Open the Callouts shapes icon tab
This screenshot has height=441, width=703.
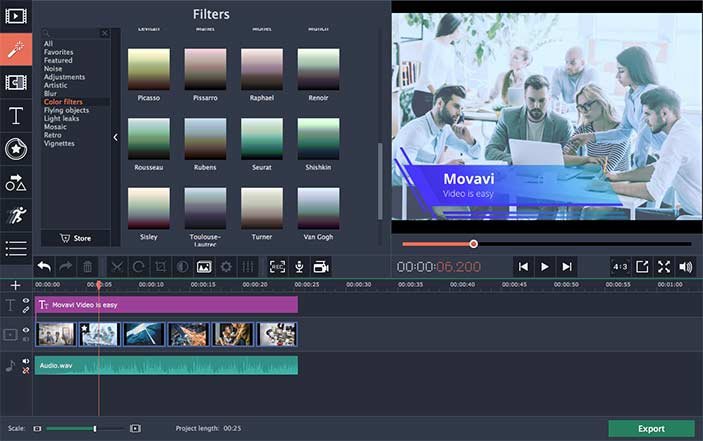(16, 182)
